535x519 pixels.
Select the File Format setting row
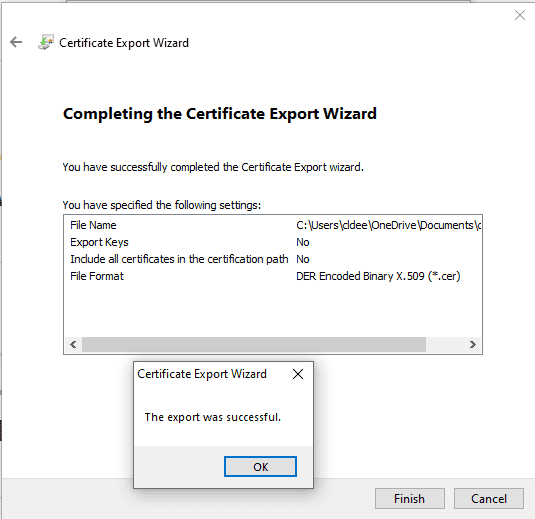[x=273, y=276]
